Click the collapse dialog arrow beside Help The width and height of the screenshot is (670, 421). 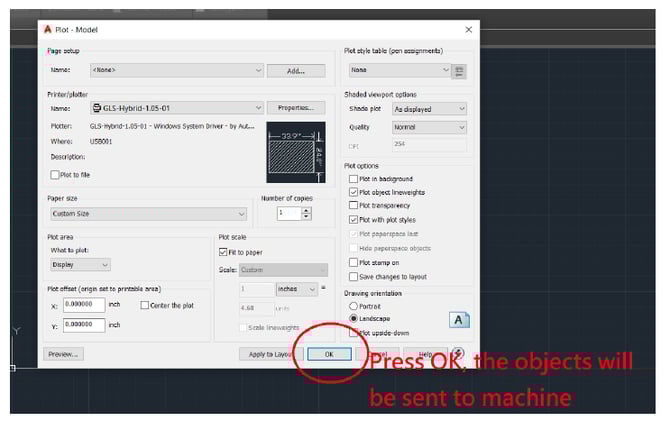[x=459, y=354]
